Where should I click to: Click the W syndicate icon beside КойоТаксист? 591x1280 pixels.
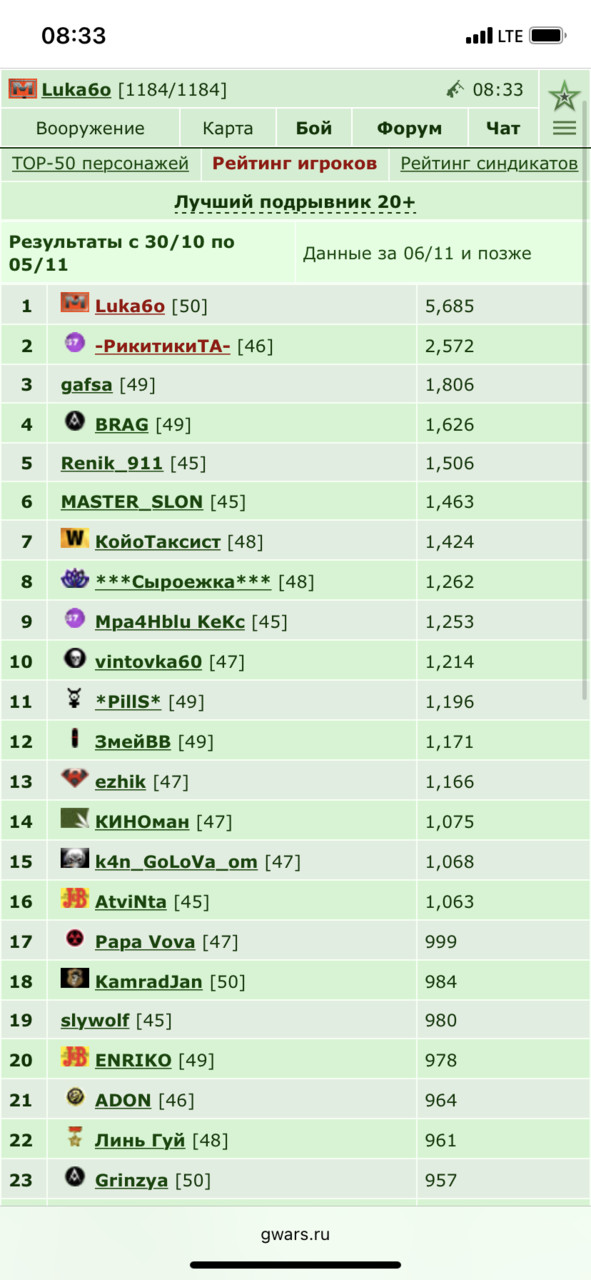pyautogui.click(x=75, y=540)
